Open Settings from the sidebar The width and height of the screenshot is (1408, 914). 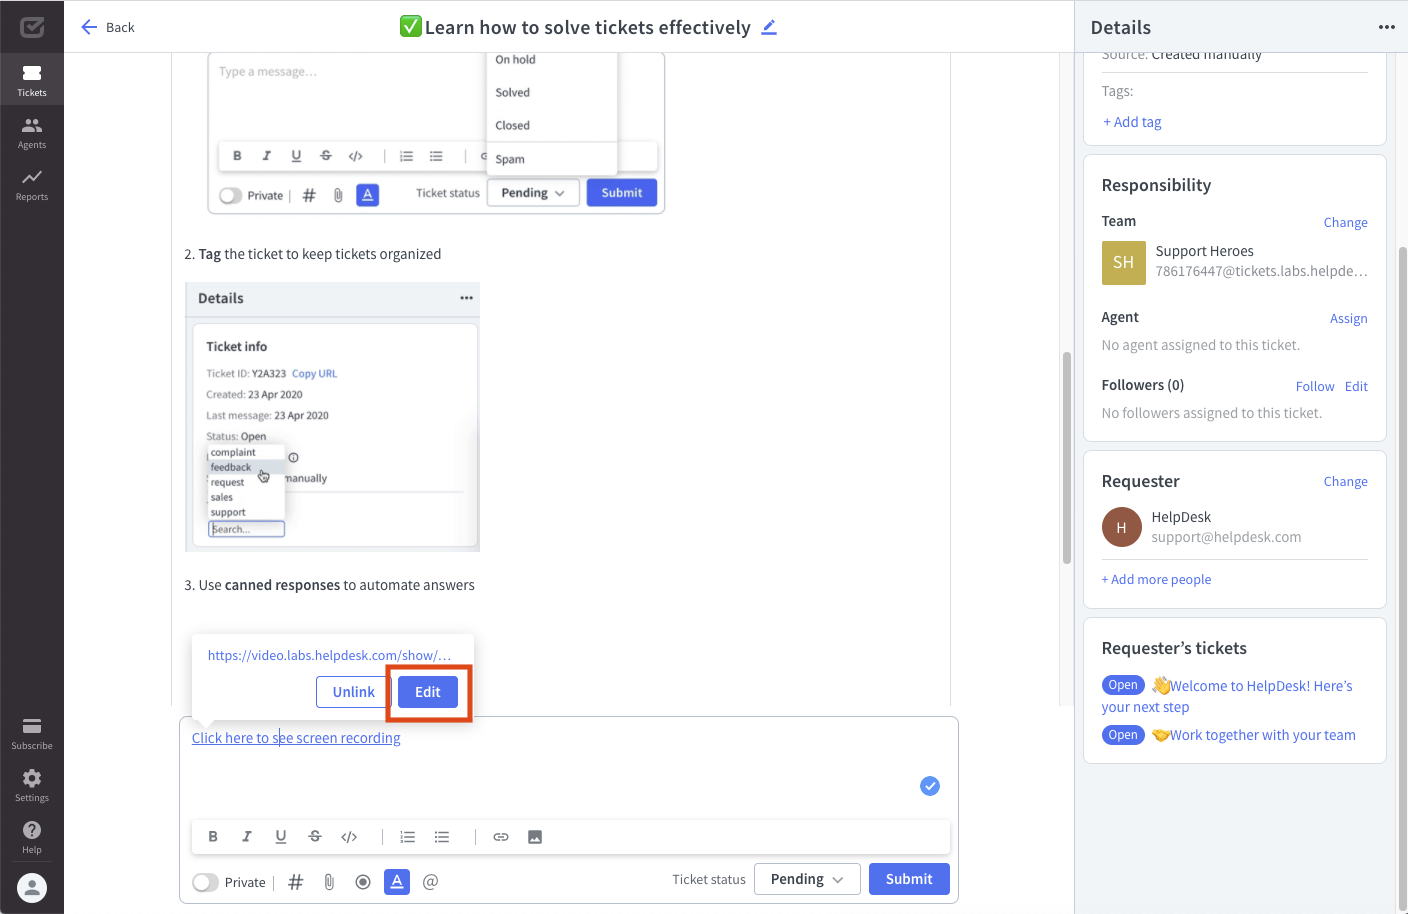(x=32, y=785)
